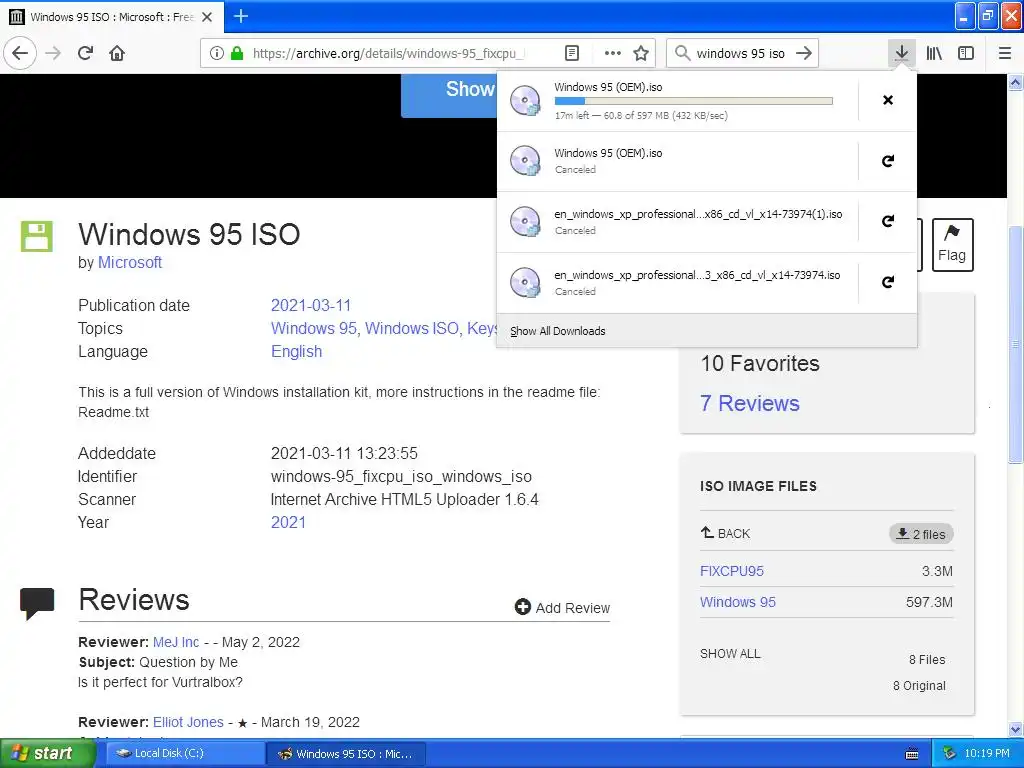The image size is (1024, 768).
Task: Click the green floppy disk software icon
Action: tap(37, 236)
